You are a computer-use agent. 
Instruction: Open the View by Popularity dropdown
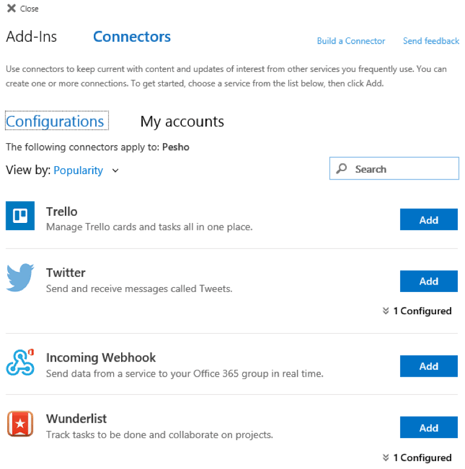[x=86, y=170]
